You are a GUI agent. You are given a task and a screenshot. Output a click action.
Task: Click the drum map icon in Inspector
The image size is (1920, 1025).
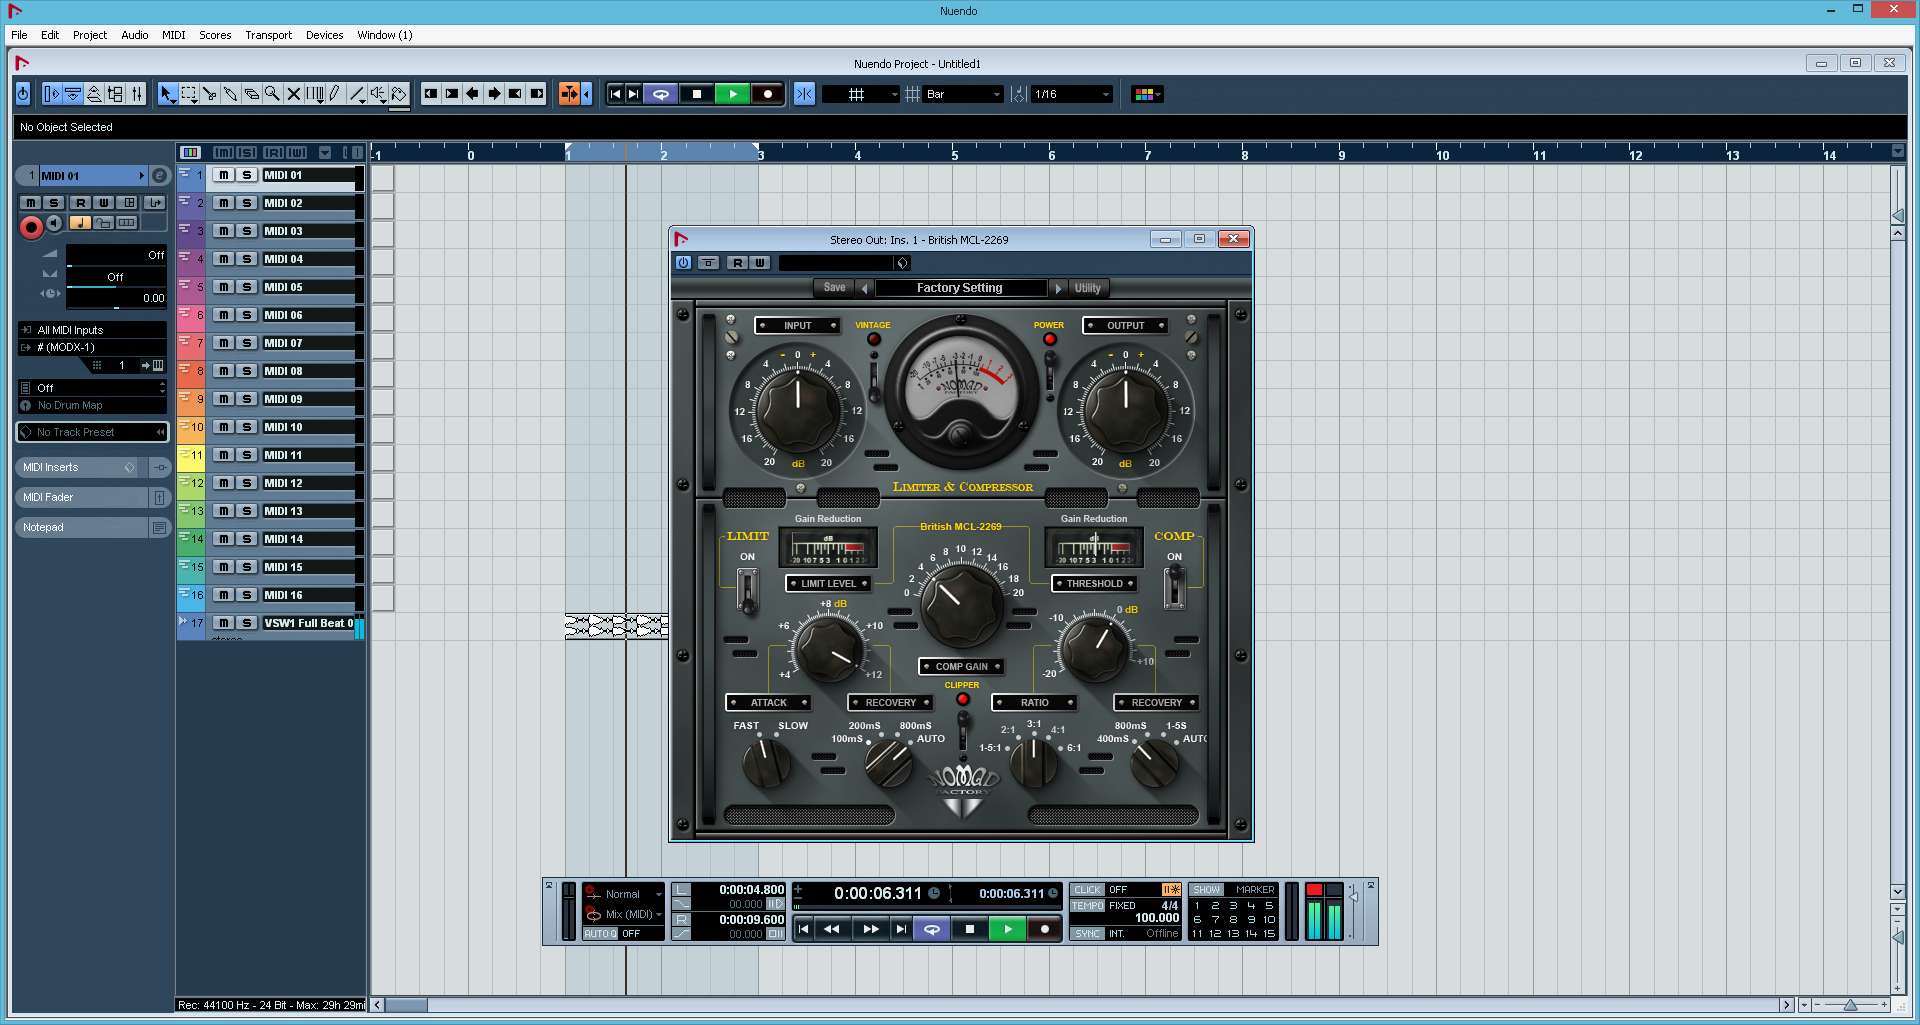pos(26,406)
